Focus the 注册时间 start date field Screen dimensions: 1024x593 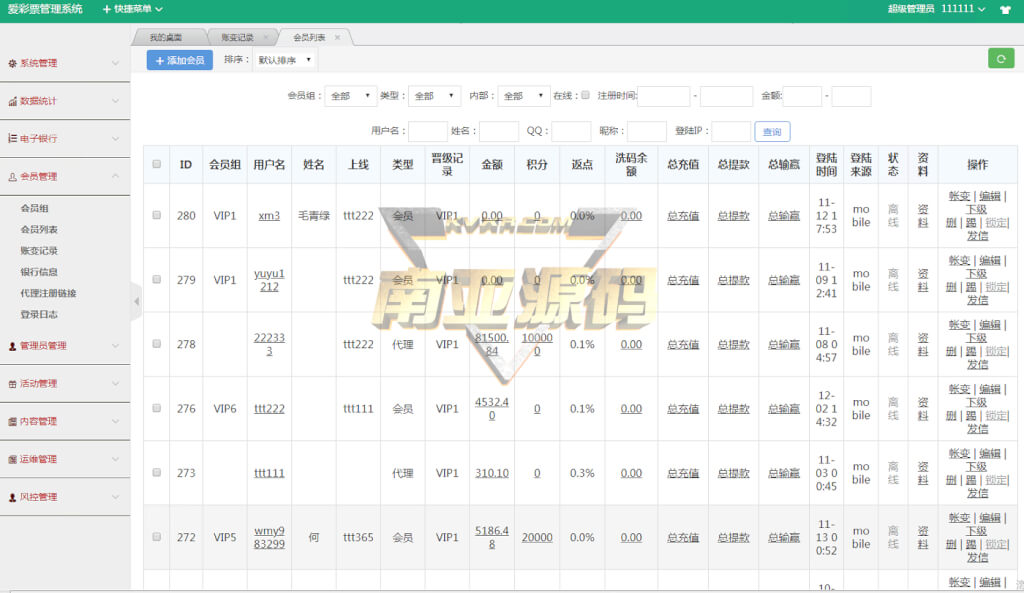pos(664,96)
